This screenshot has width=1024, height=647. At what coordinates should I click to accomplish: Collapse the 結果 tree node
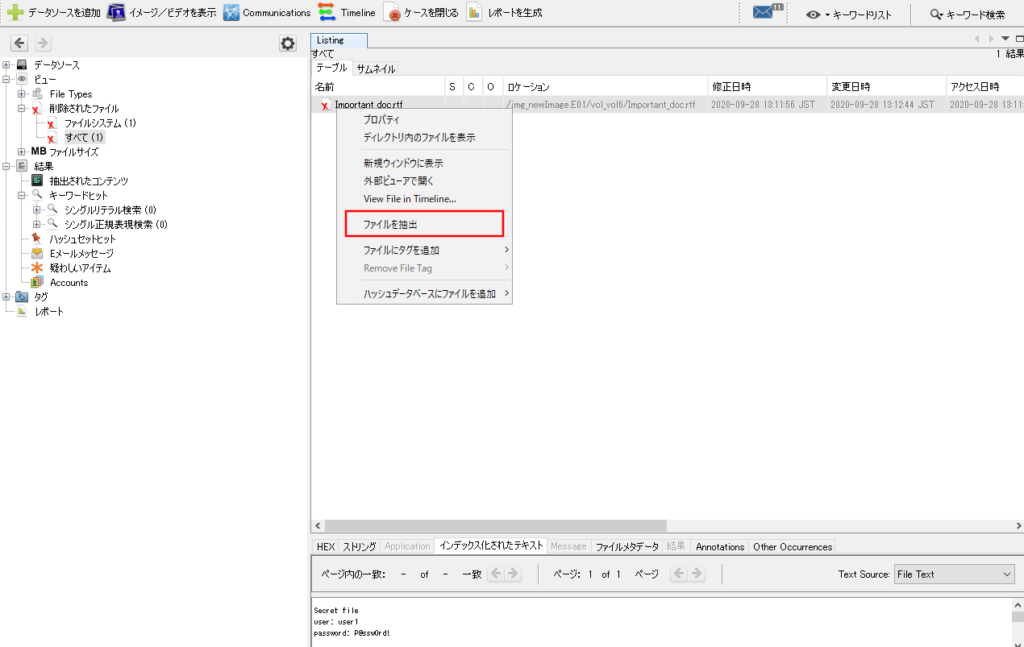pos(6,166)
